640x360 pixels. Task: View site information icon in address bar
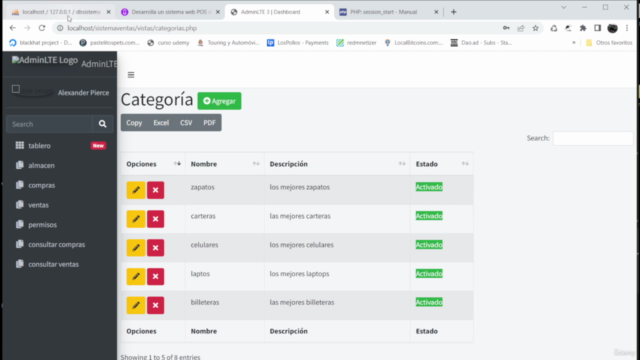(x=60, y=28)
